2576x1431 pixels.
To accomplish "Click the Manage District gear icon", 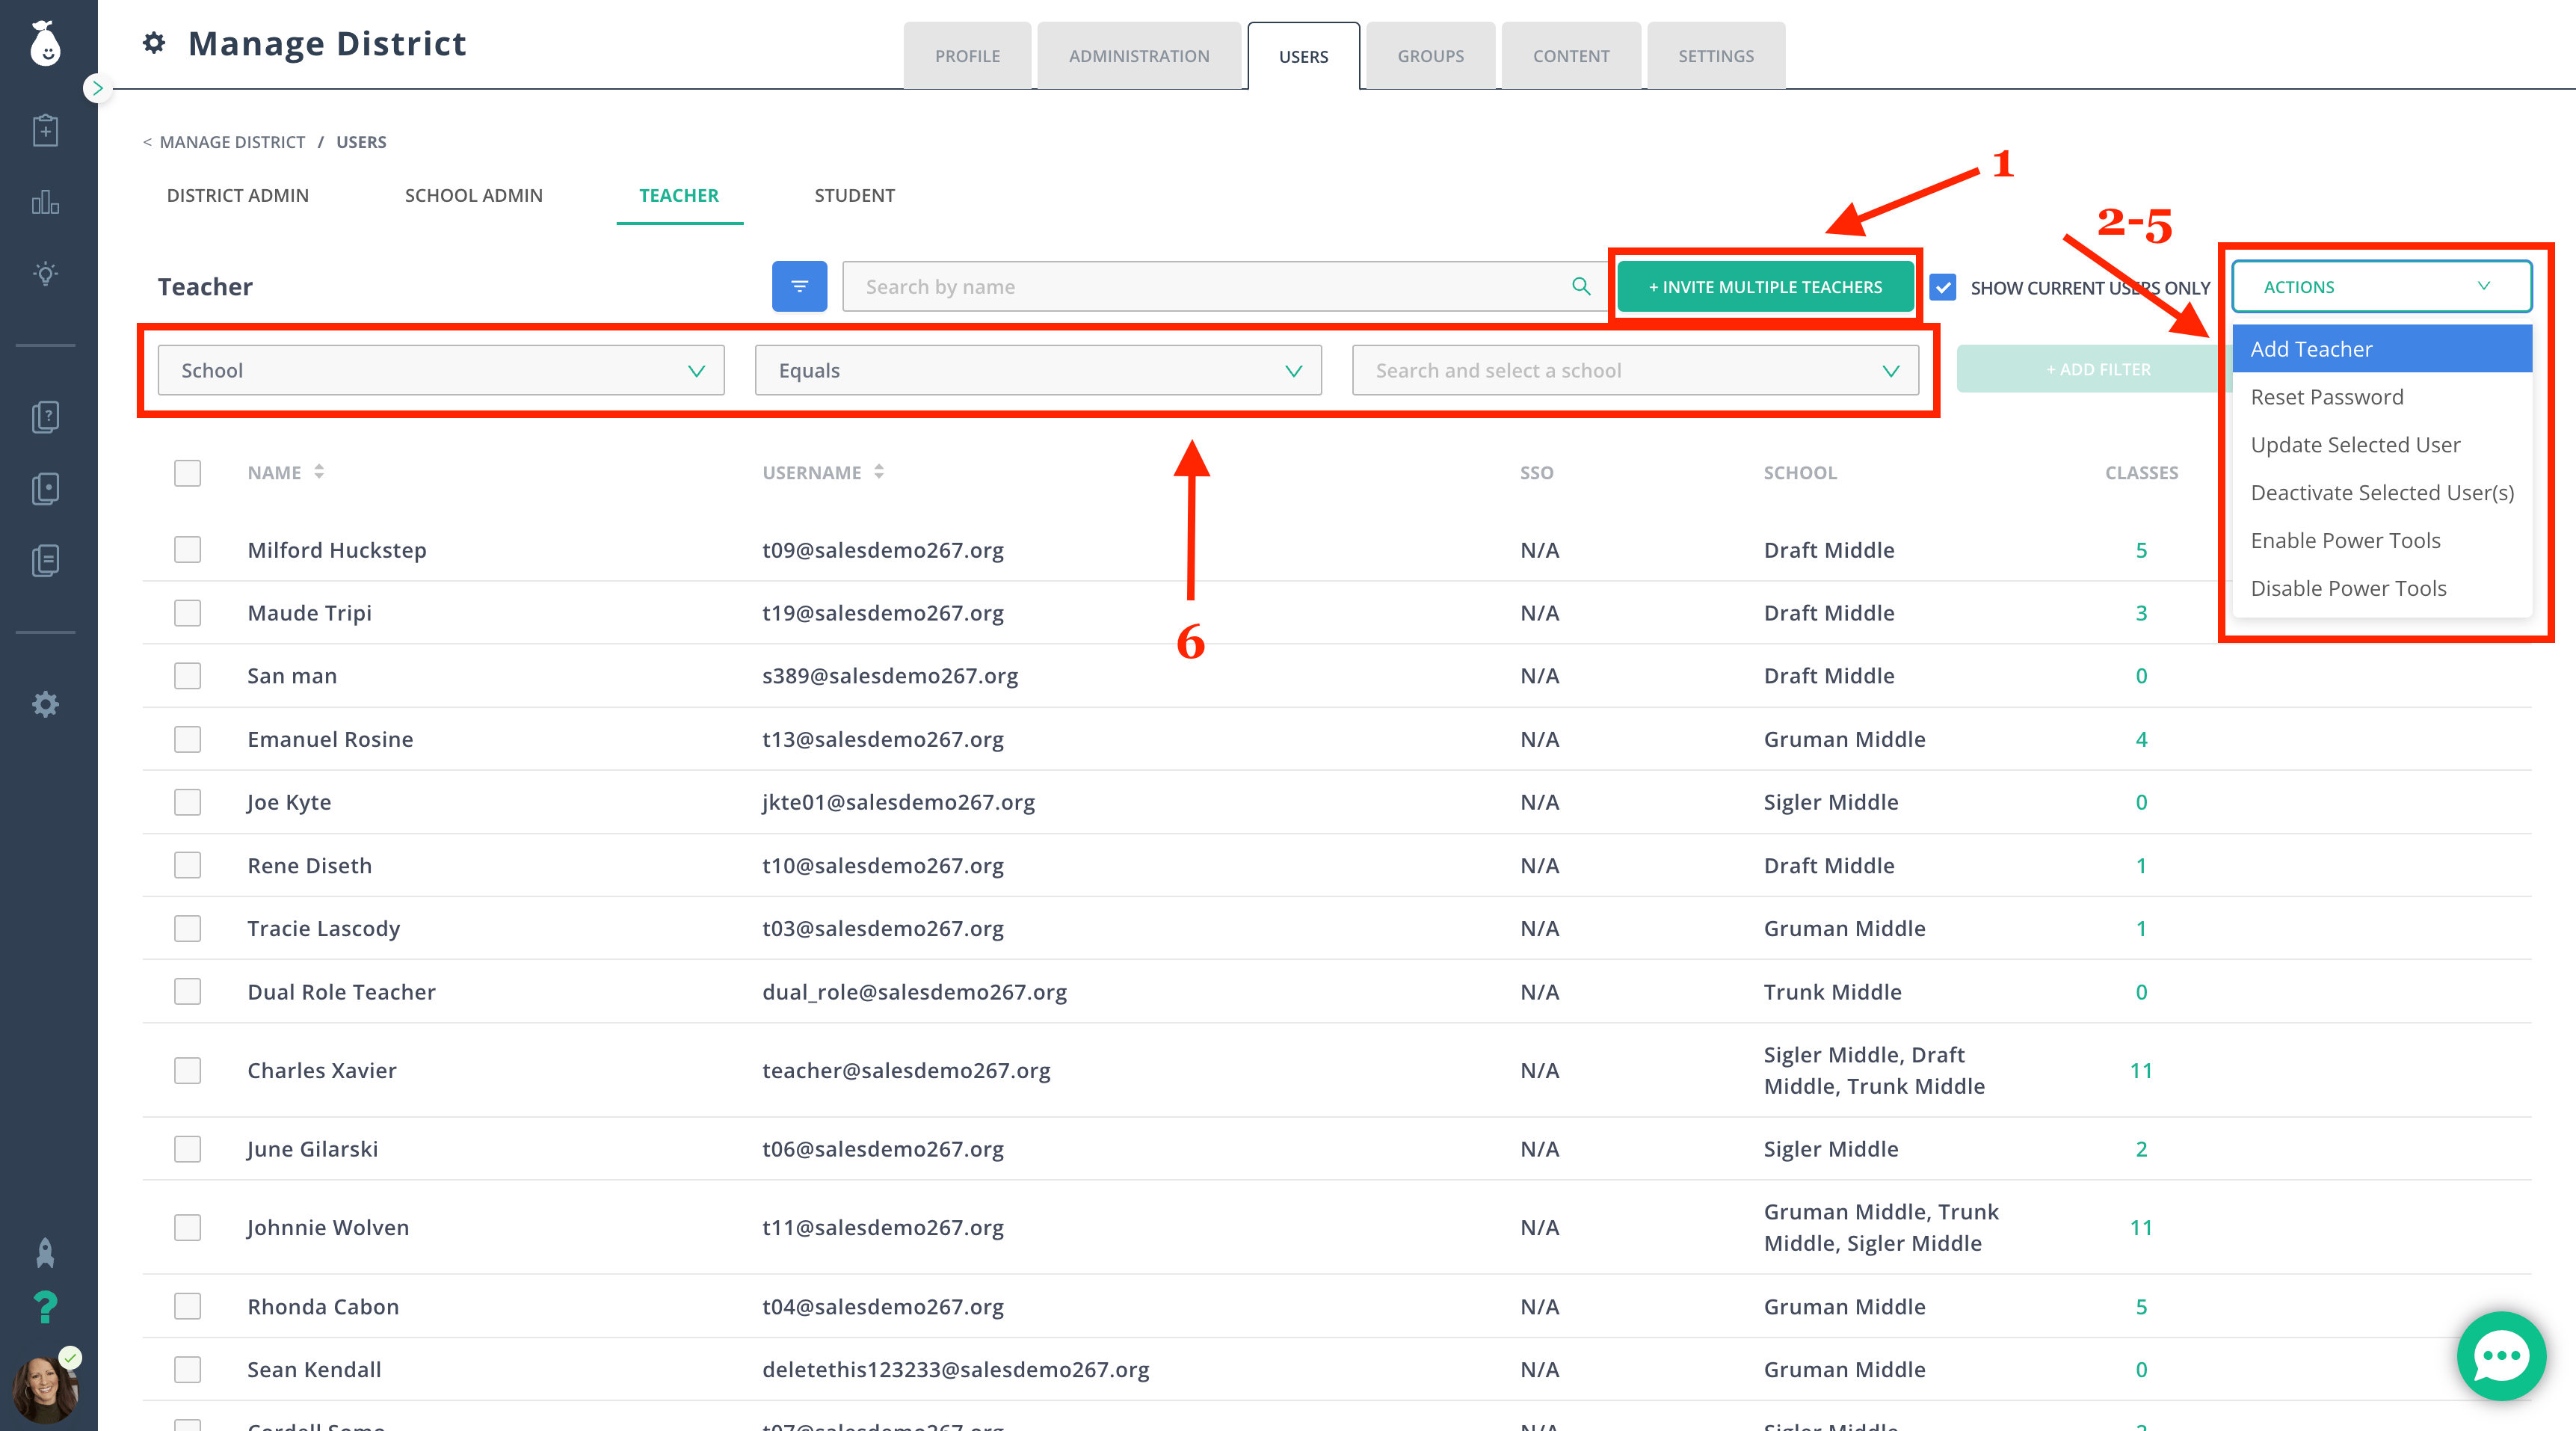I will (154, 43).
